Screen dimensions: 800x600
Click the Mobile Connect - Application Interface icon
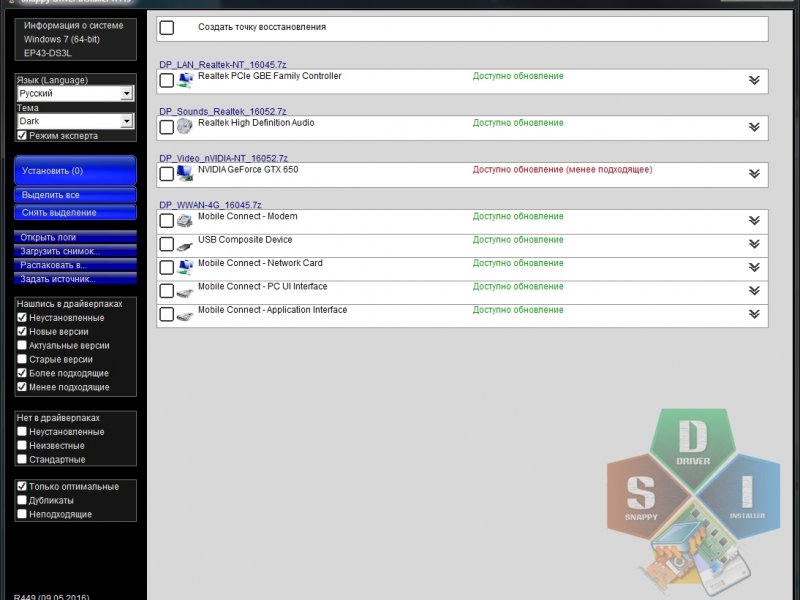pyautogui.click(x=185, y=316)
